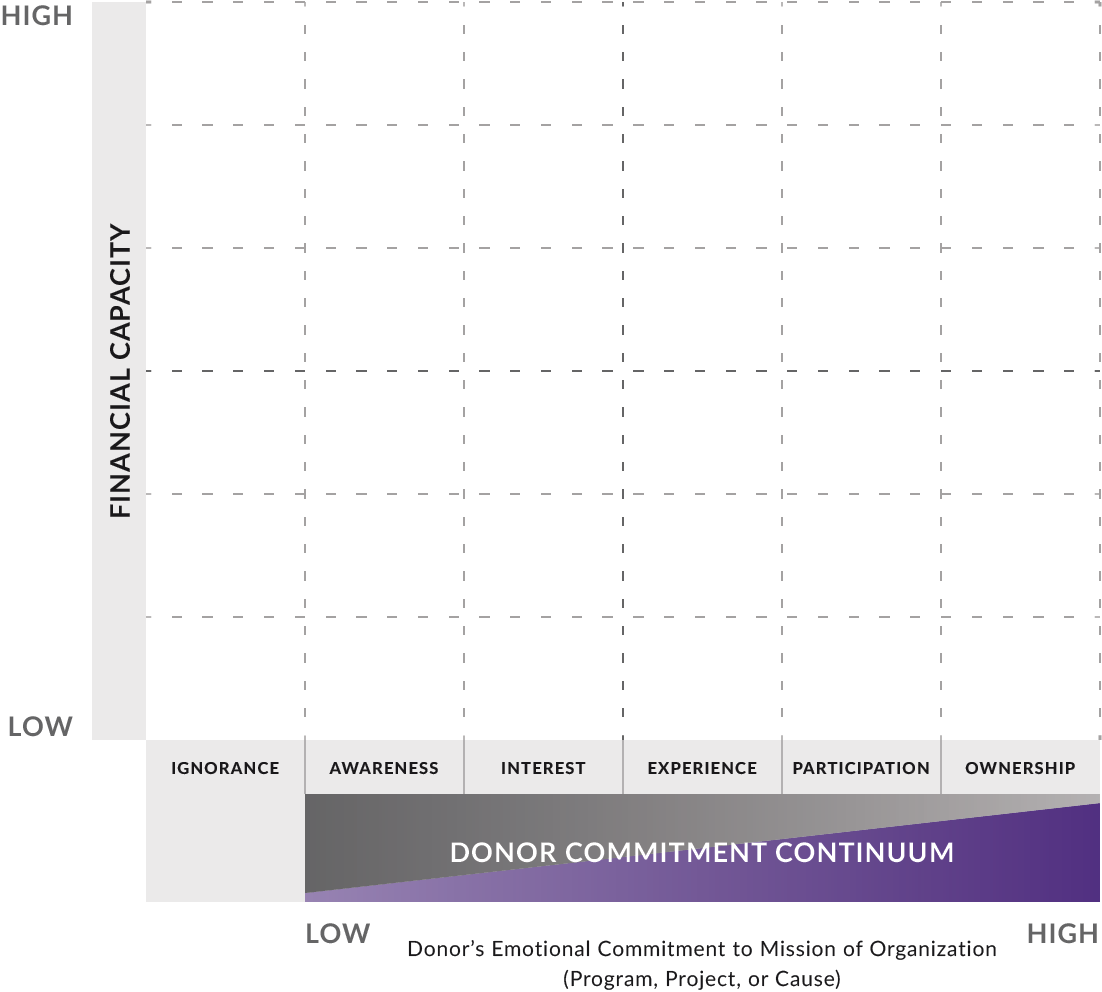
Task: Click the grid cell directly above AWARENESS label
Action: tap(384, 678)
